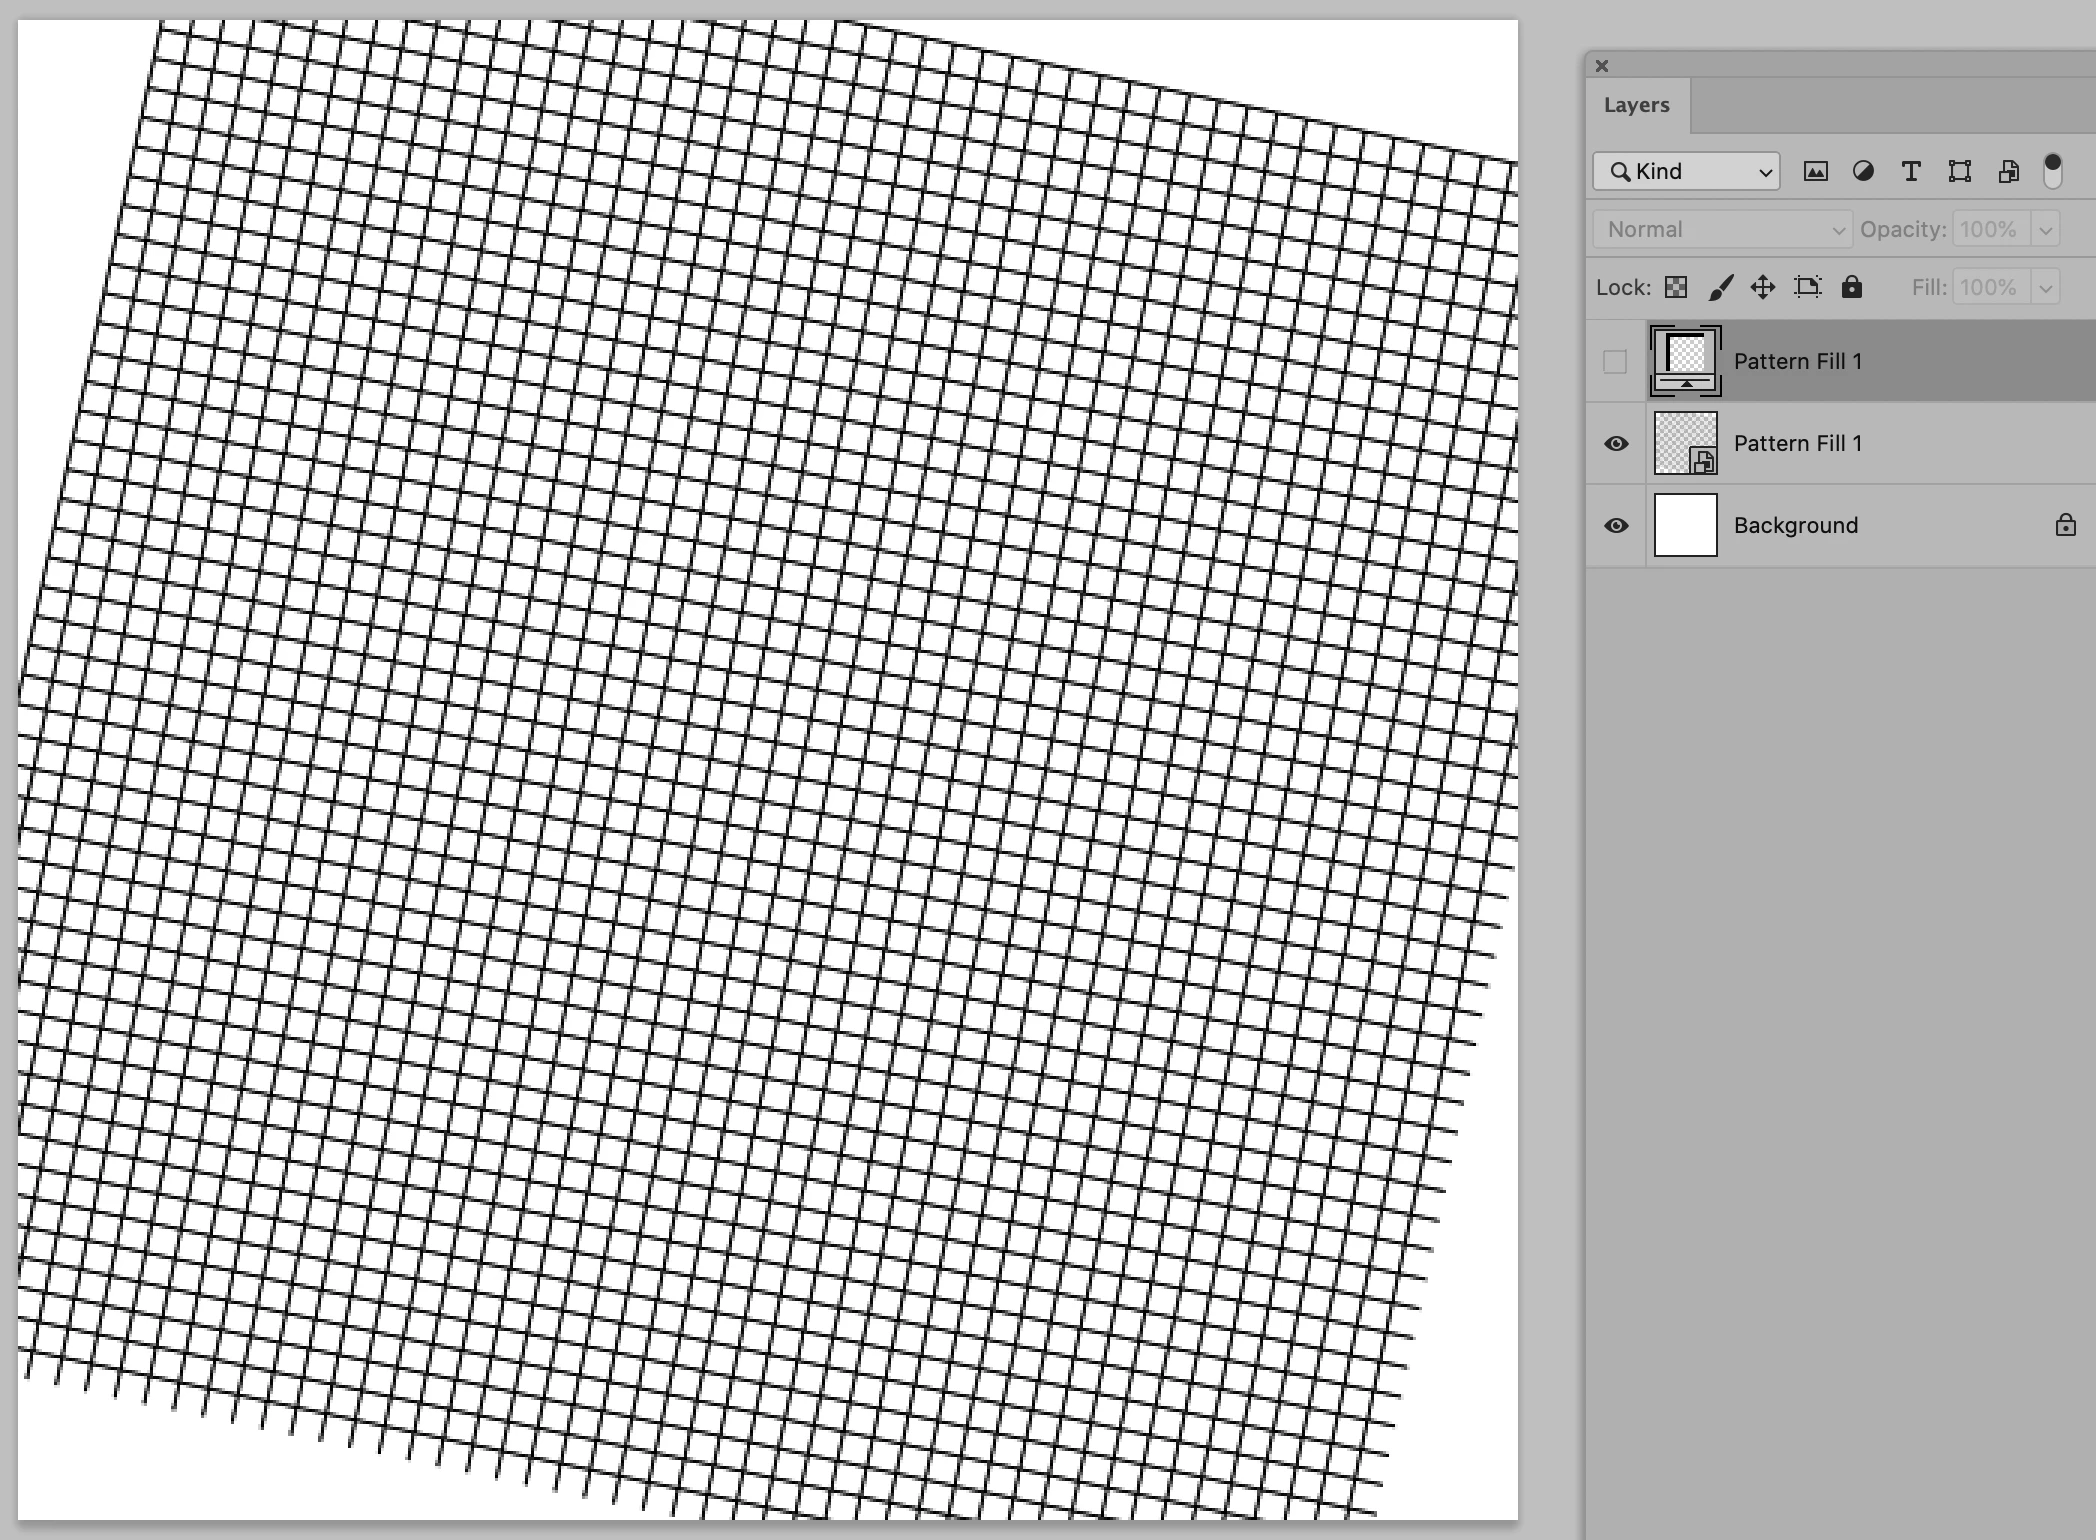Click lock position move icon
Screen dimensions: 2096x1540
tap(1763, 288)
